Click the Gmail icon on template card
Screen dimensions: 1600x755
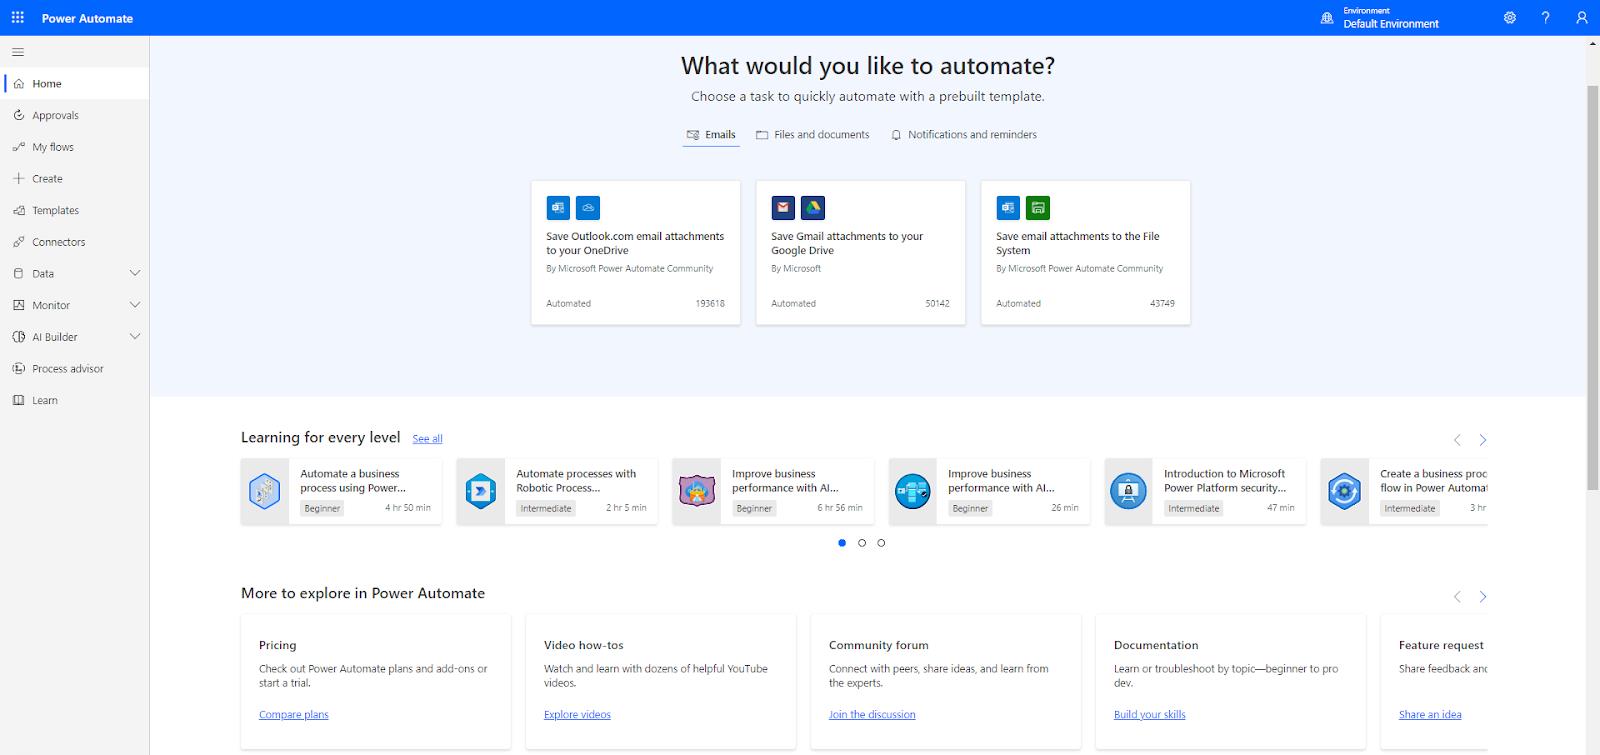coord(783,208)
